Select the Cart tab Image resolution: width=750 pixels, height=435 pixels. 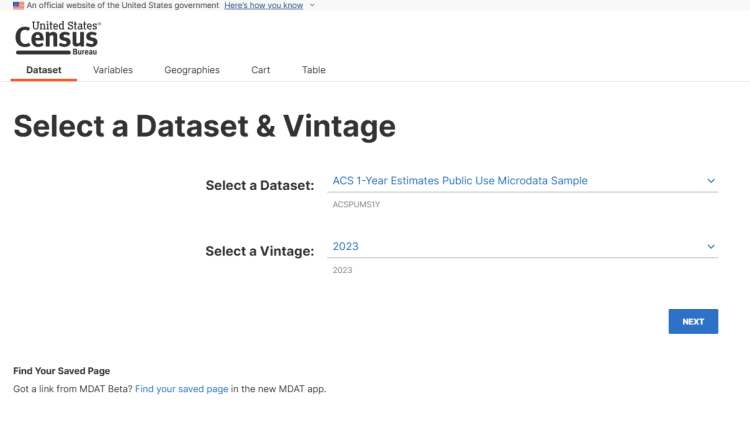click(x=261, y=70)
